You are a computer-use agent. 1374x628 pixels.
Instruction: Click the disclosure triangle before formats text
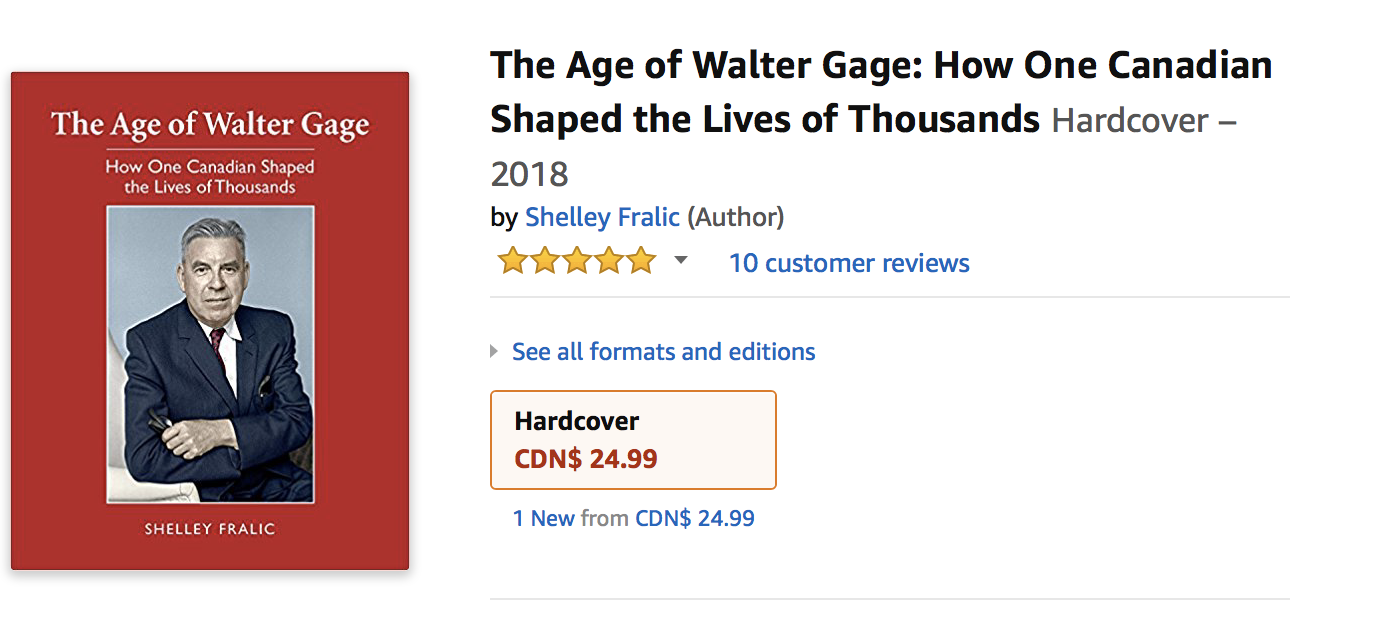coord(494,351)
